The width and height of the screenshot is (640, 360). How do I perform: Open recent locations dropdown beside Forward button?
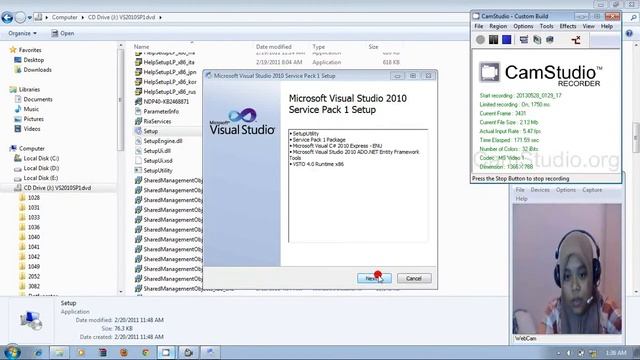tap(29, 18)
